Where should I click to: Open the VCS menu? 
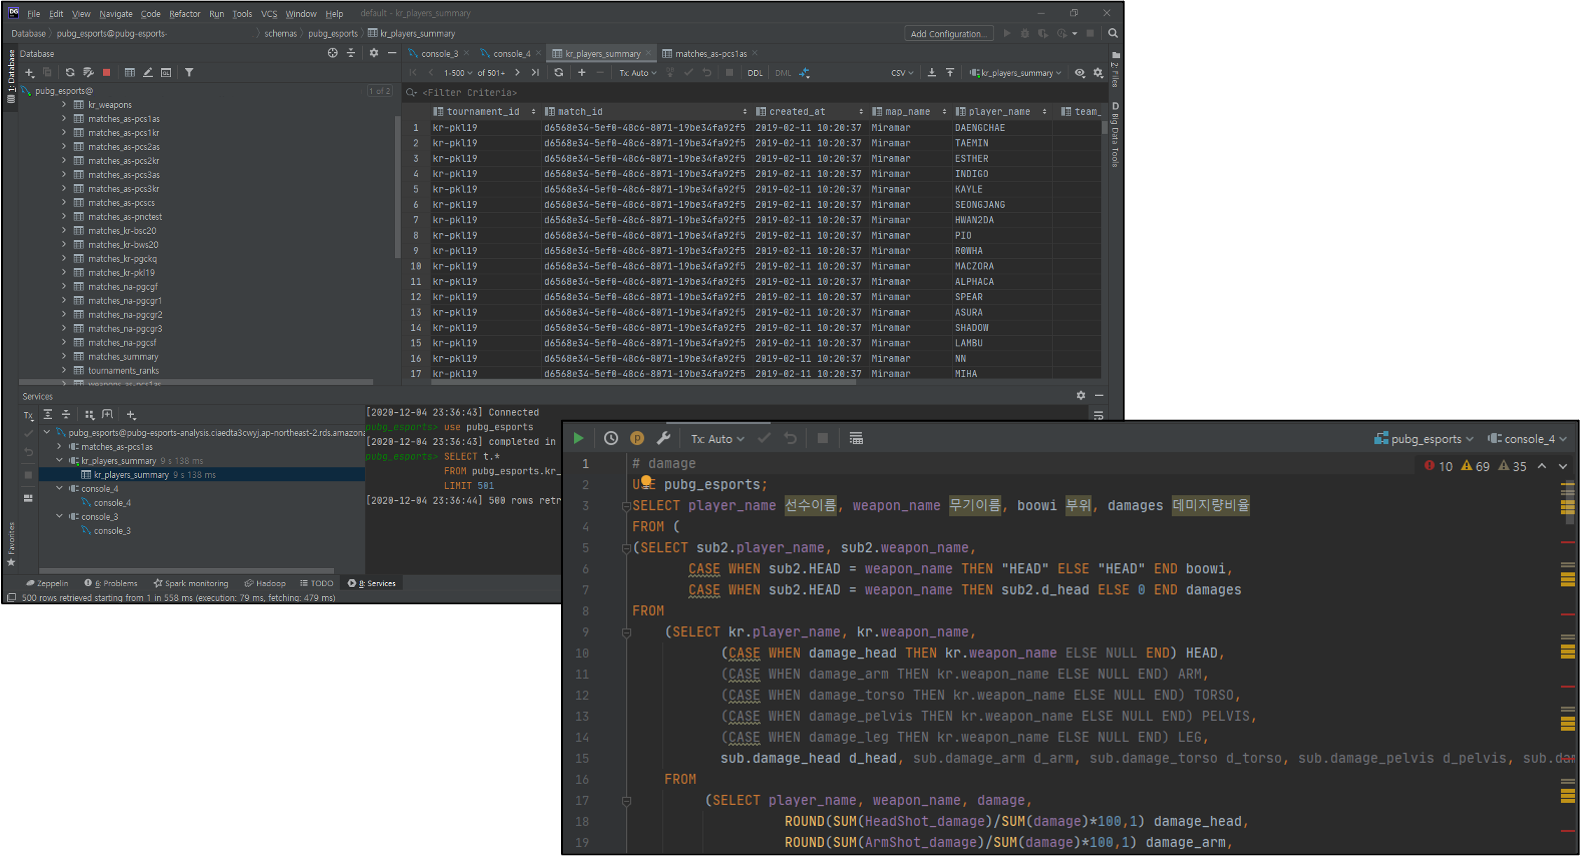269,14
